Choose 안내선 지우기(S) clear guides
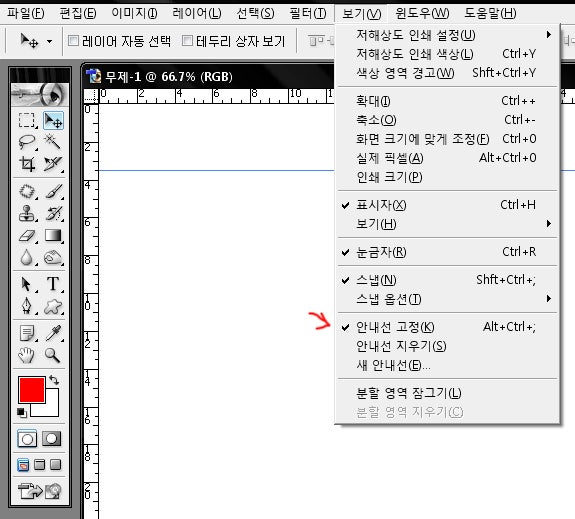The image size is (575, 519). point(447,346)
